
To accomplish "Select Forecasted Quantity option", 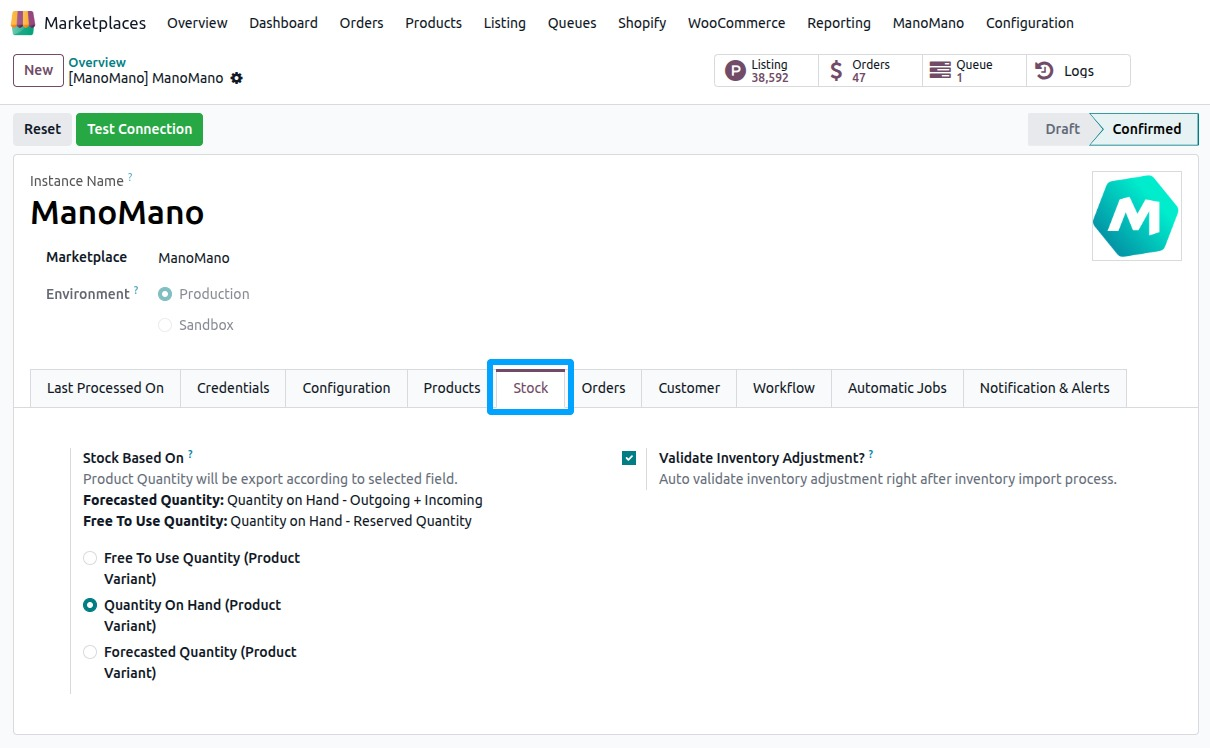I will (x=90, y=652).
